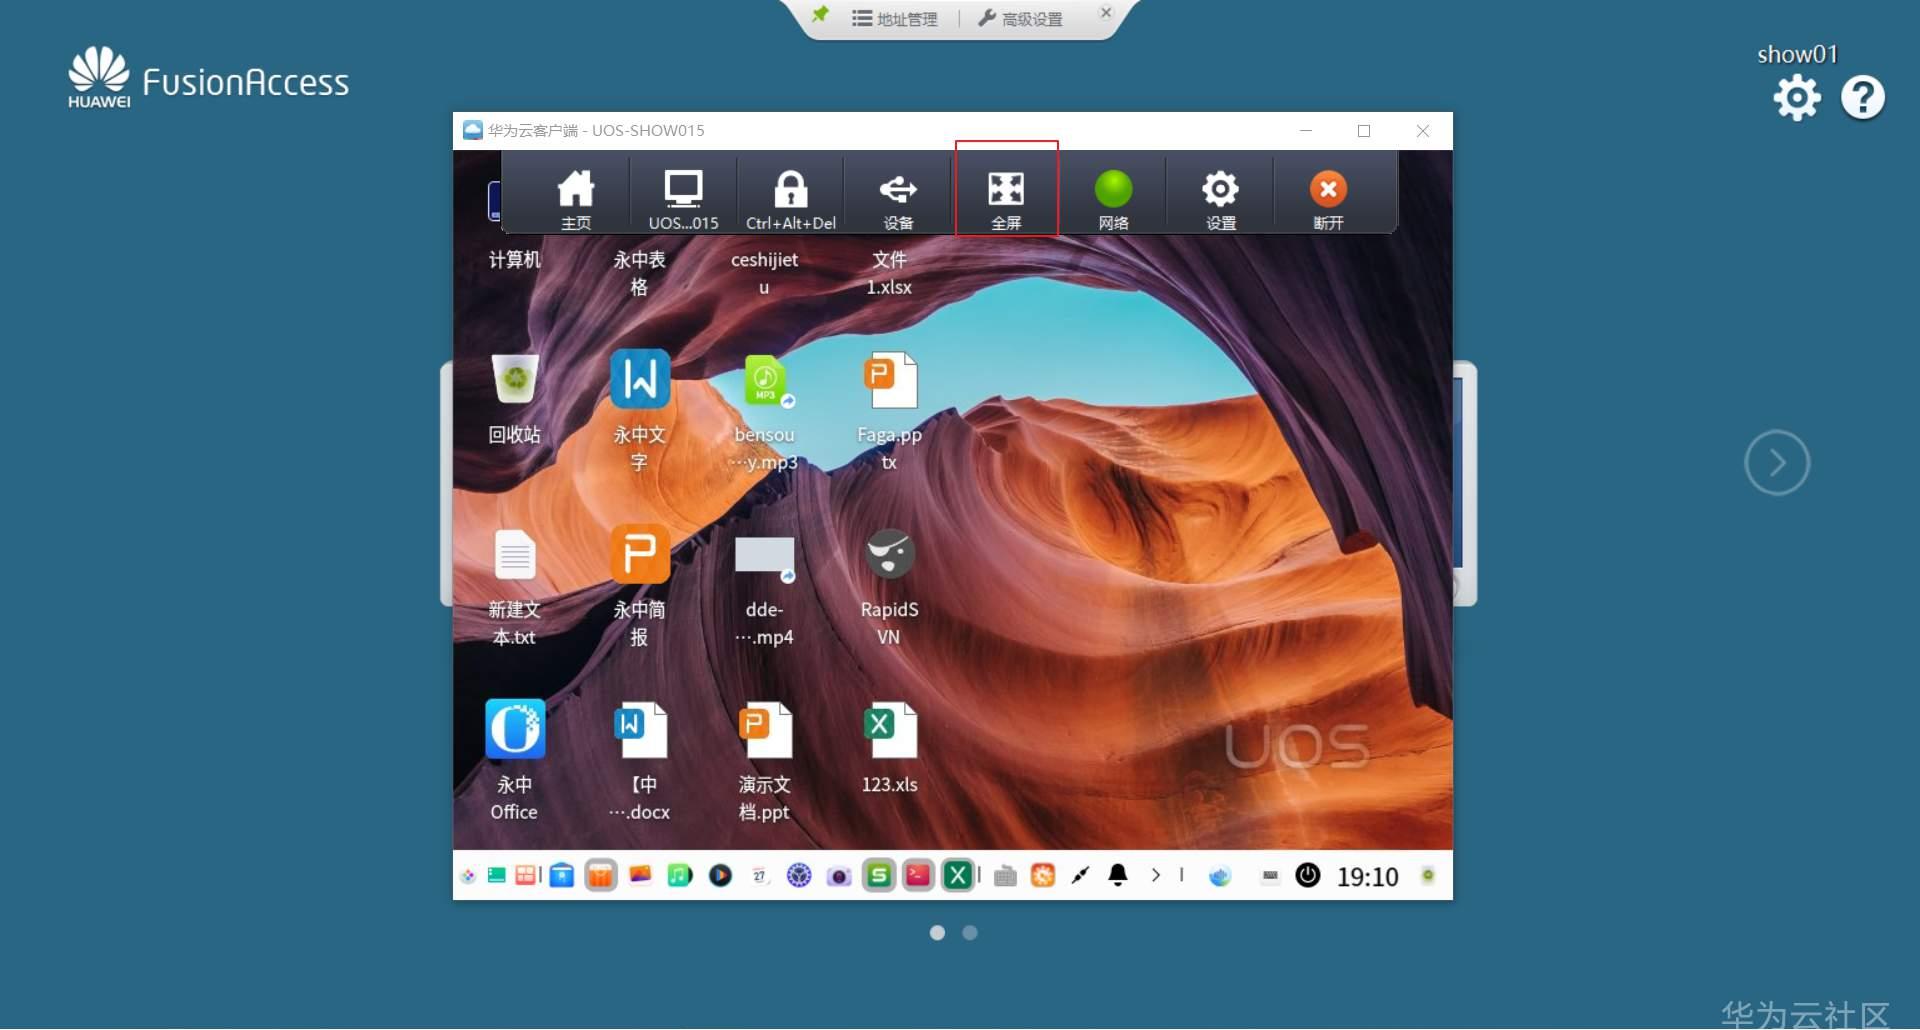Viewport: 1920px width, 1030px height.
Task: Go to next desktop with right arrow
Action: pyautogui.click(x=1777, y=462)
